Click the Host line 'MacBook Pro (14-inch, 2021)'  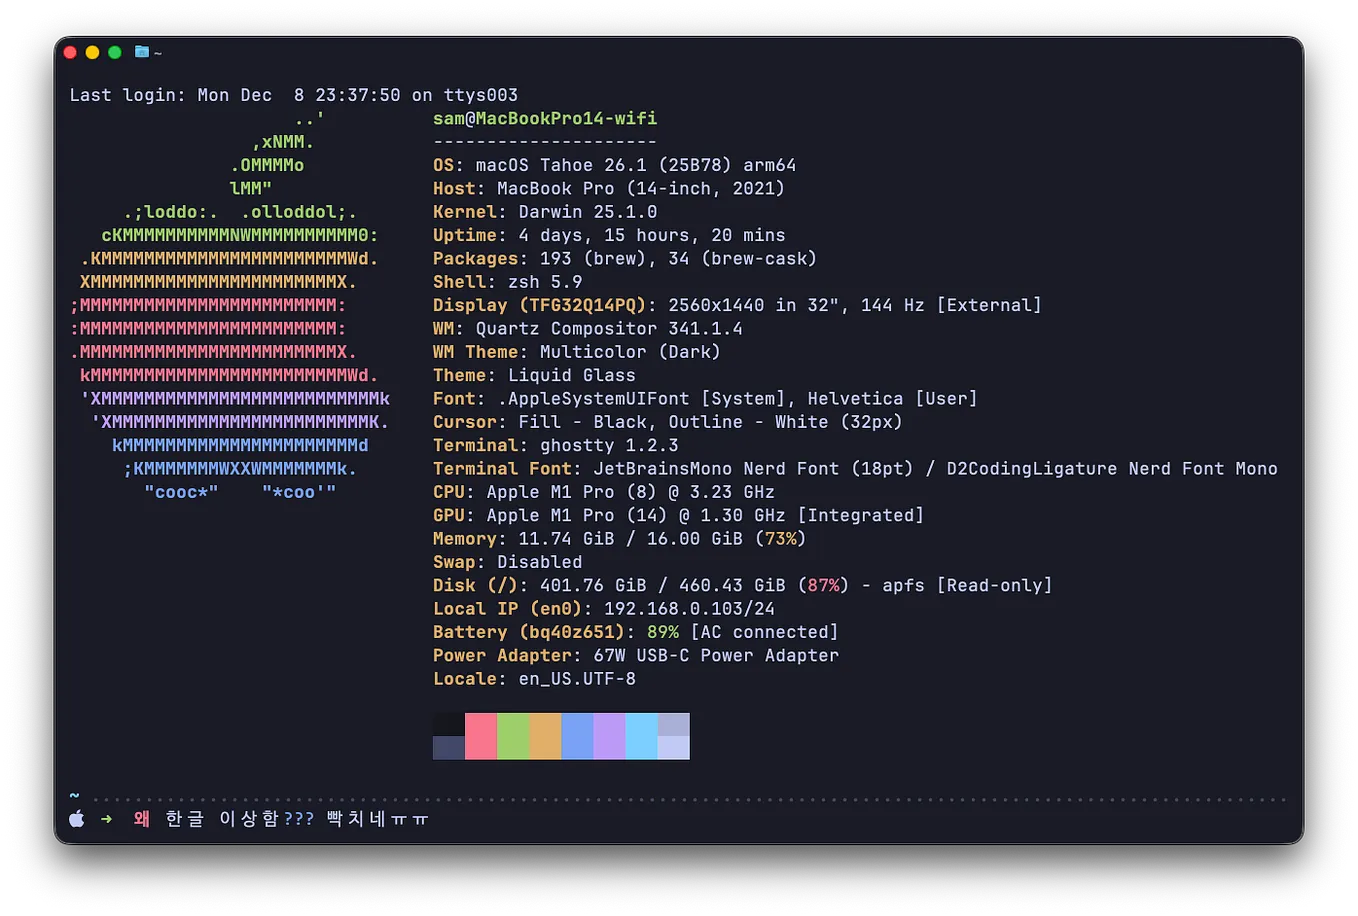click(x=609, y=188)
